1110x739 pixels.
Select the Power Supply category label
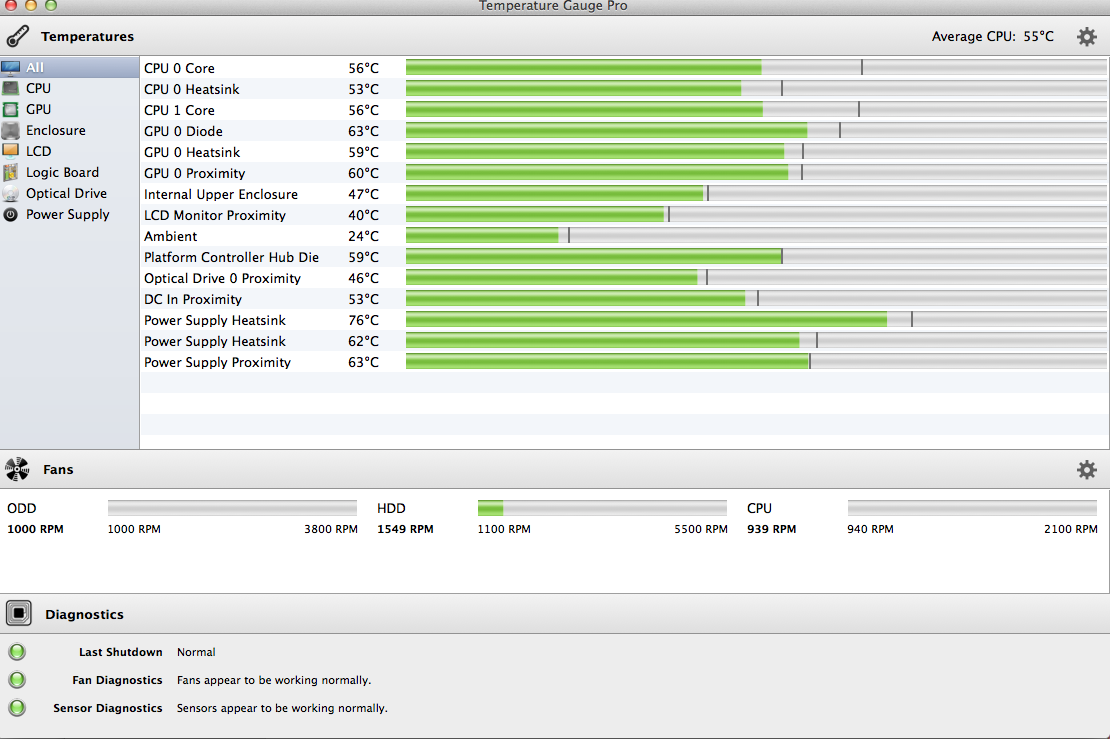point(68,214)
